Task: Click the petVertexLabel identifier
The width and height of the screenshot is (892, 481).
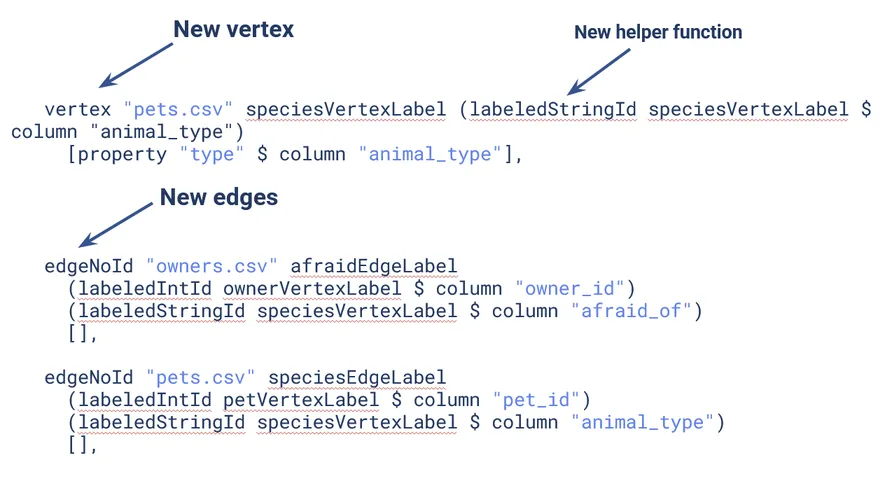Action: (x=300, y=400)
